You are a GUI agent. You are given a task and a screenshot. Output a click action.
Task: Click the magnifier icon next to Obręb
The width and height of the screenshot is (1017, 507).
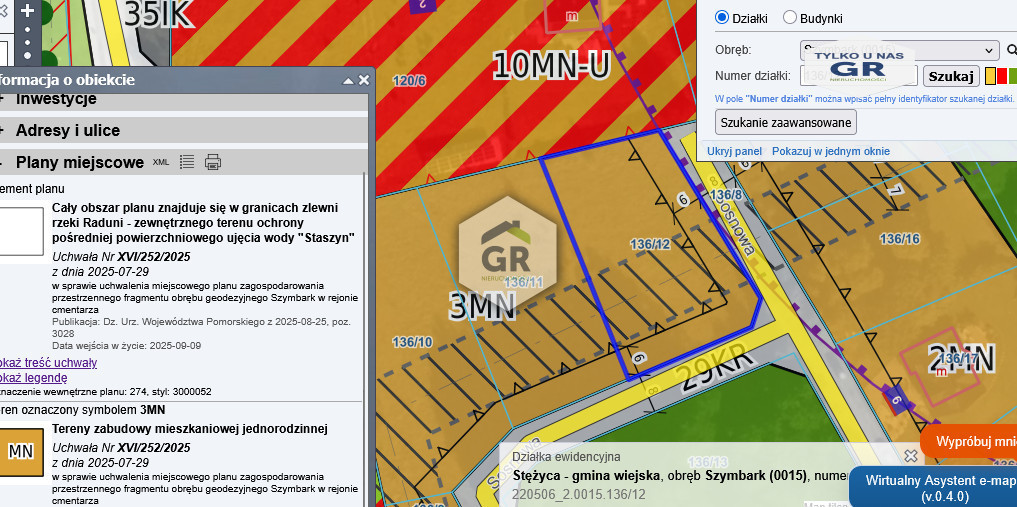[x=1011, y=50]
